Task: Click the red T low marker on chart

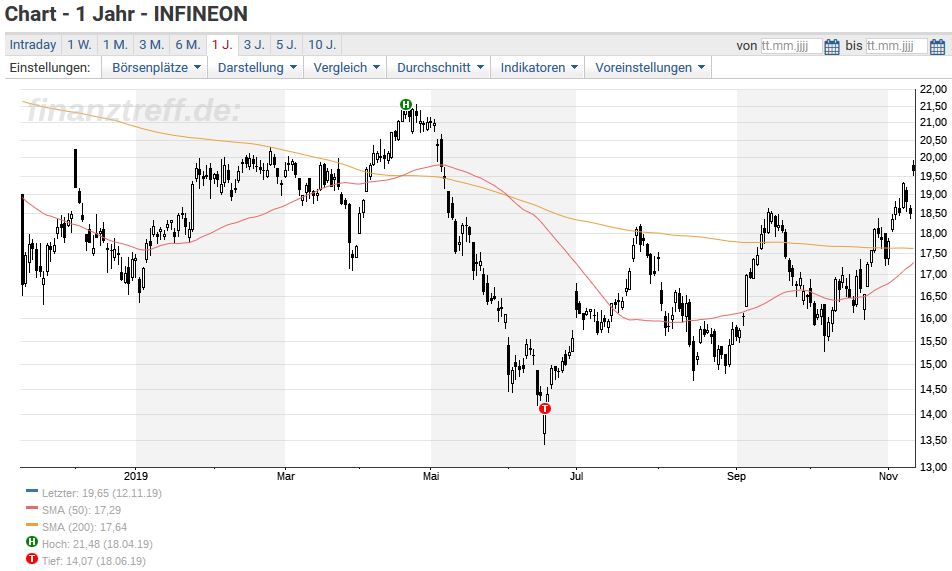Action: pos(545,408)
